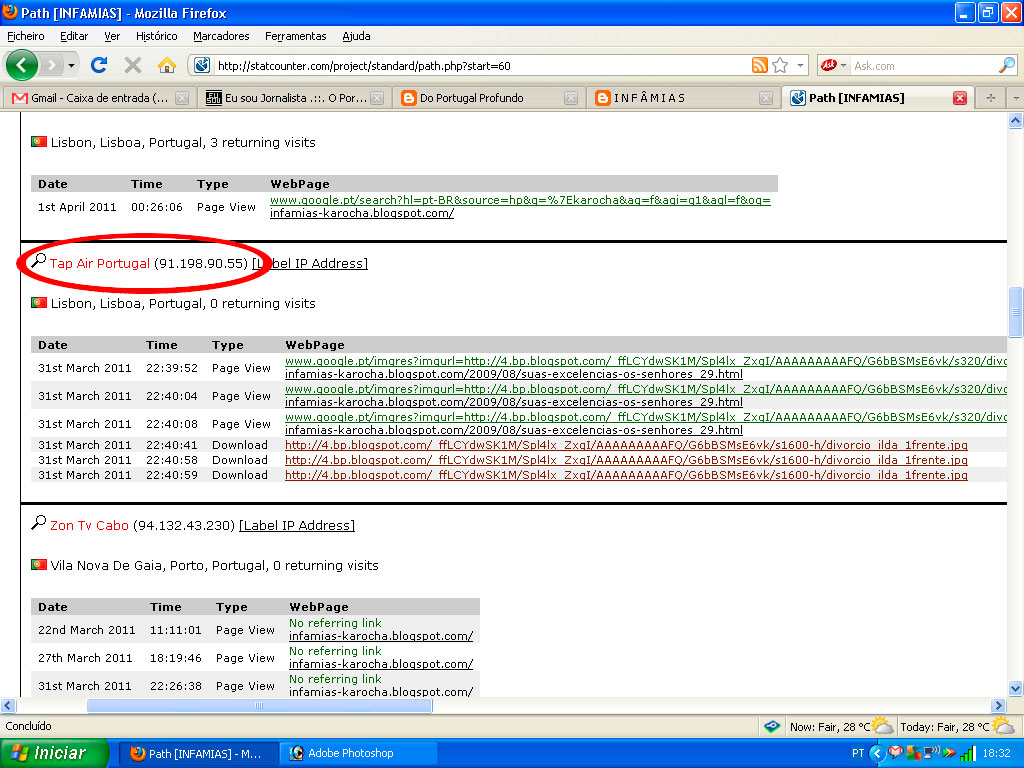Click the magnifier icon beside Zon Tv Cabo

(39, 522)
